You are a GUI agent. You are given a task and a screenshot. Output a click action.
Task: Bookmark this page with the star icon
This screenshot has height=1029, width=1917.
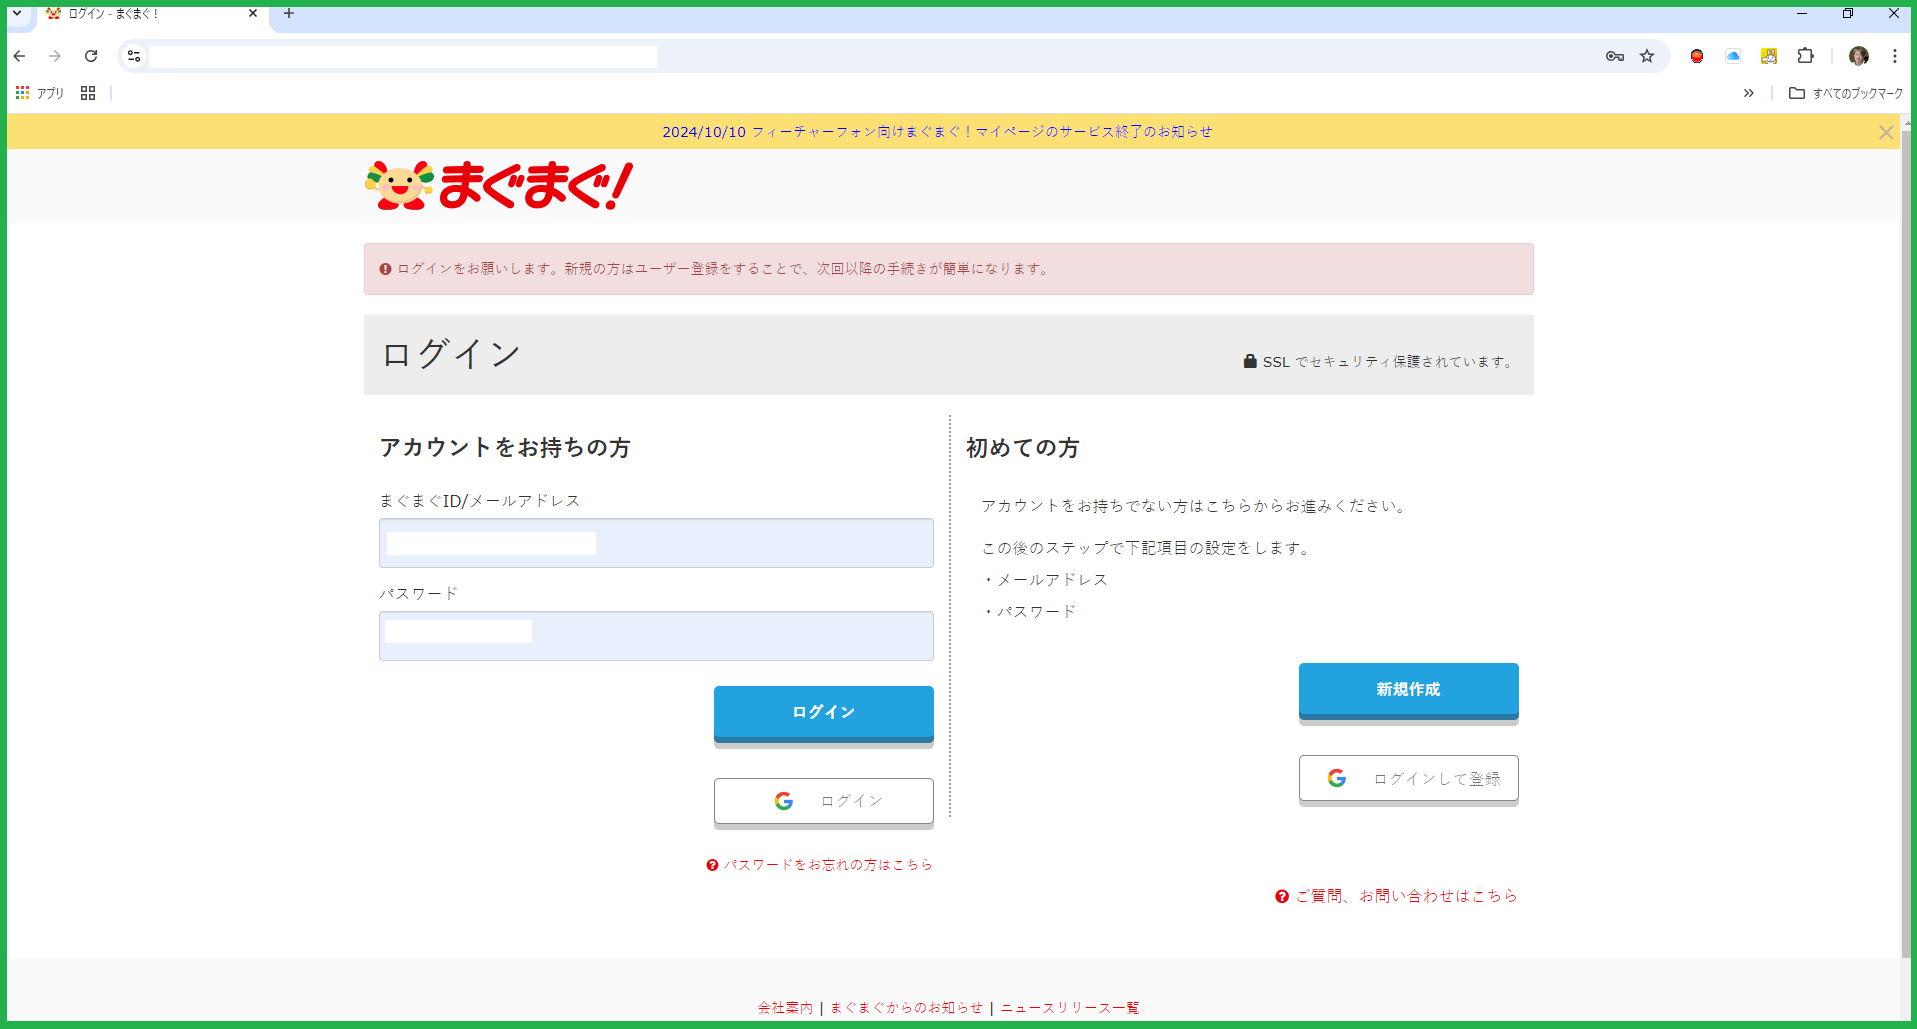coord(1647,56)
